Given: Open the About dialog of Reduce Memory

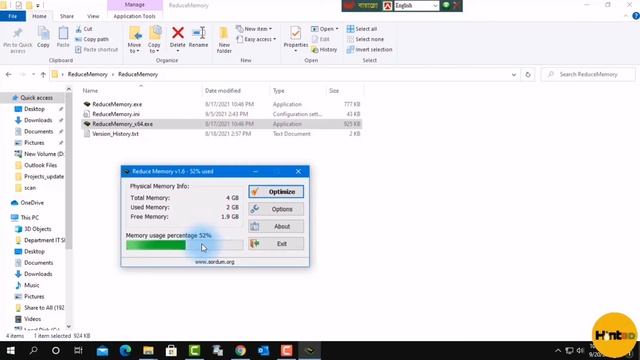Looking at the screenshot, I should click(x=276, y=227).
